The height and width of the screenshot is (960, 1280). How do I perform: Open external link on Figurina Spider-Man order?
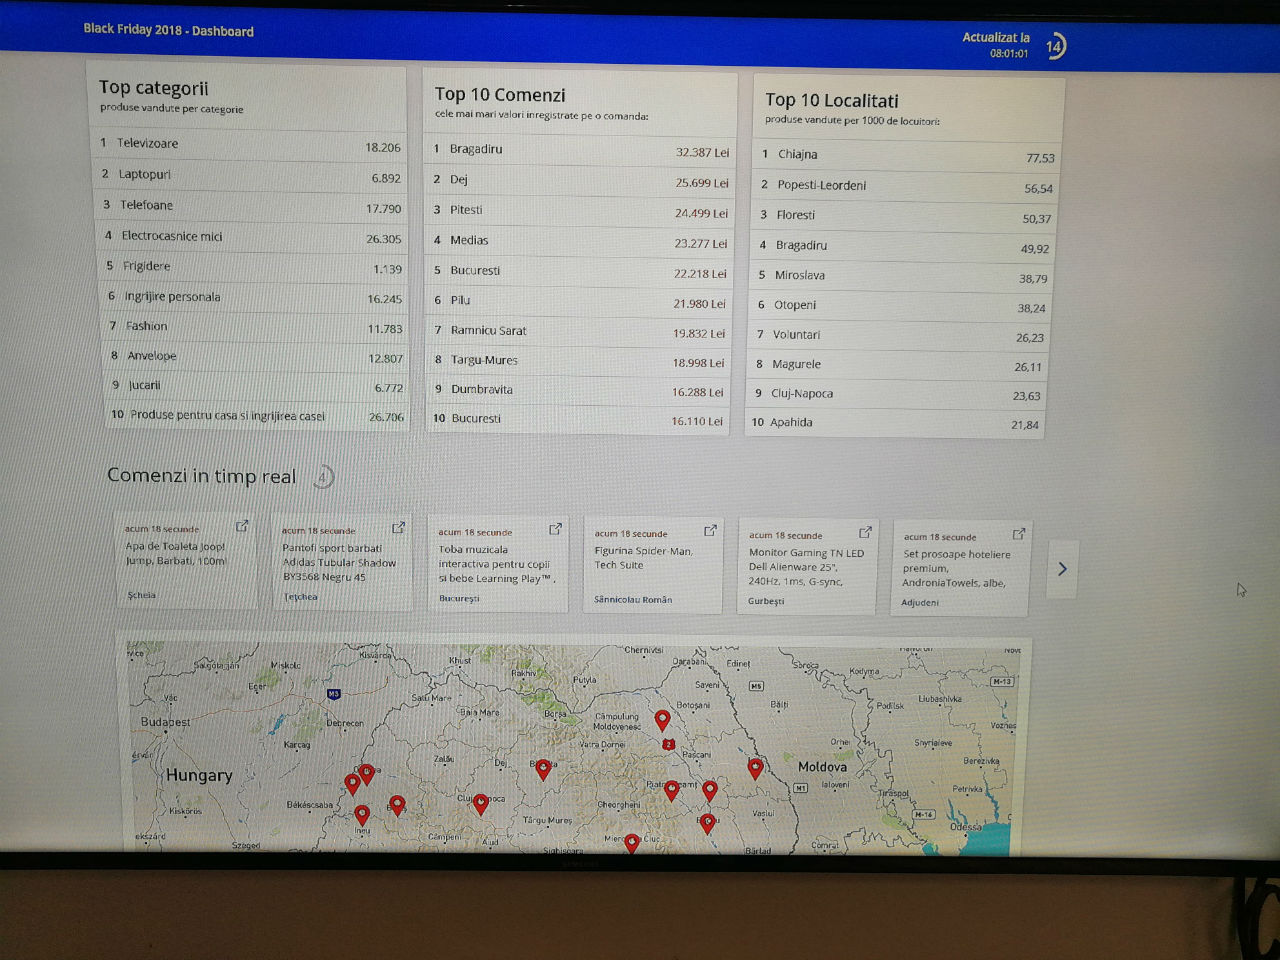point(710,530)
